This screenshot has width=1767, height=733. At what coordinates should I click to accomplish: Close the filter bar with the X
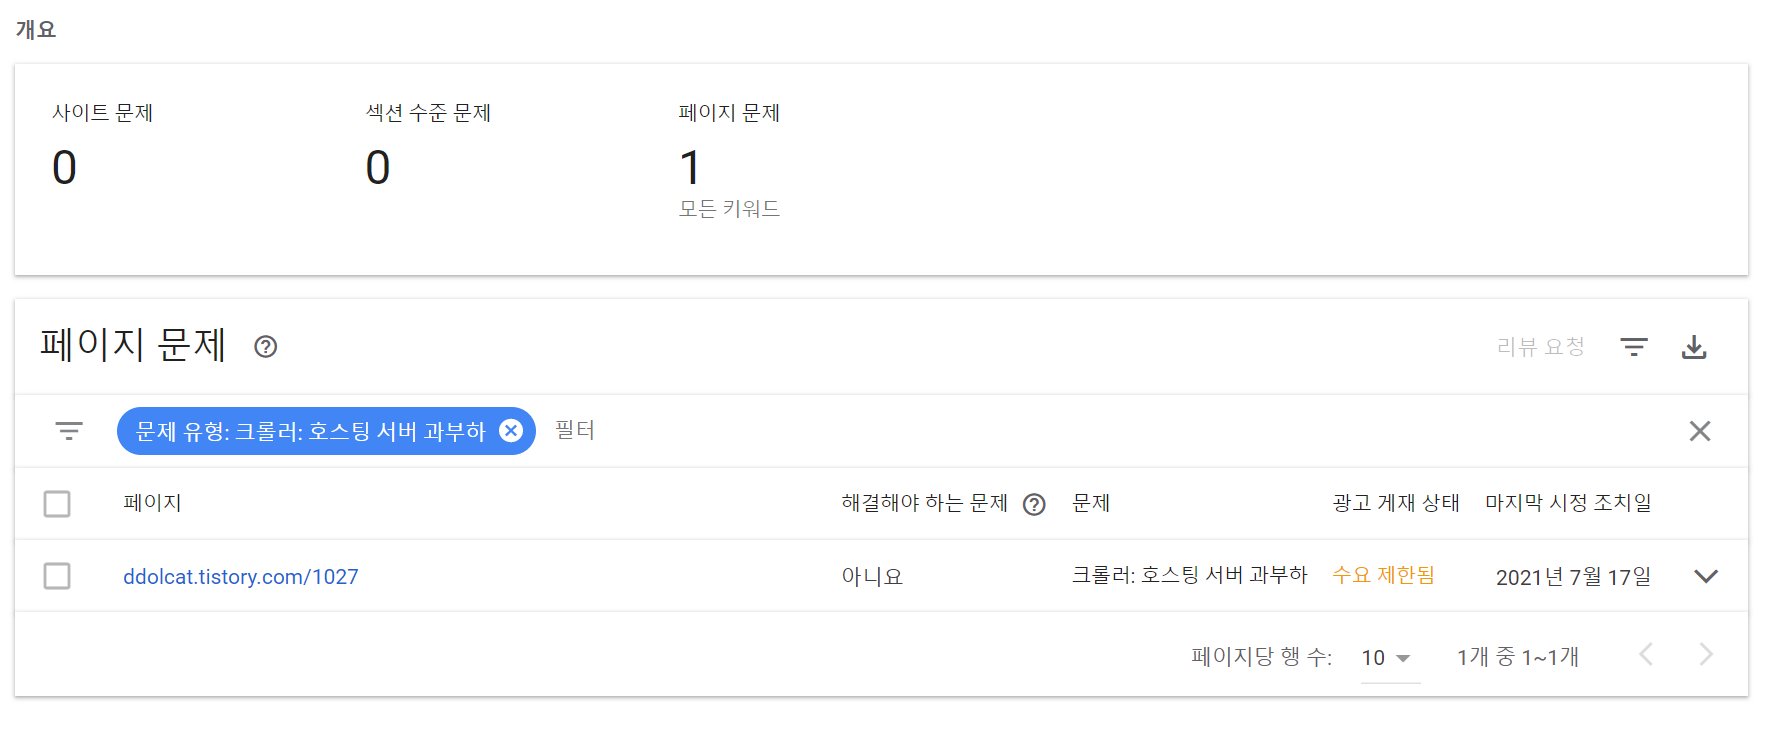1700,431
